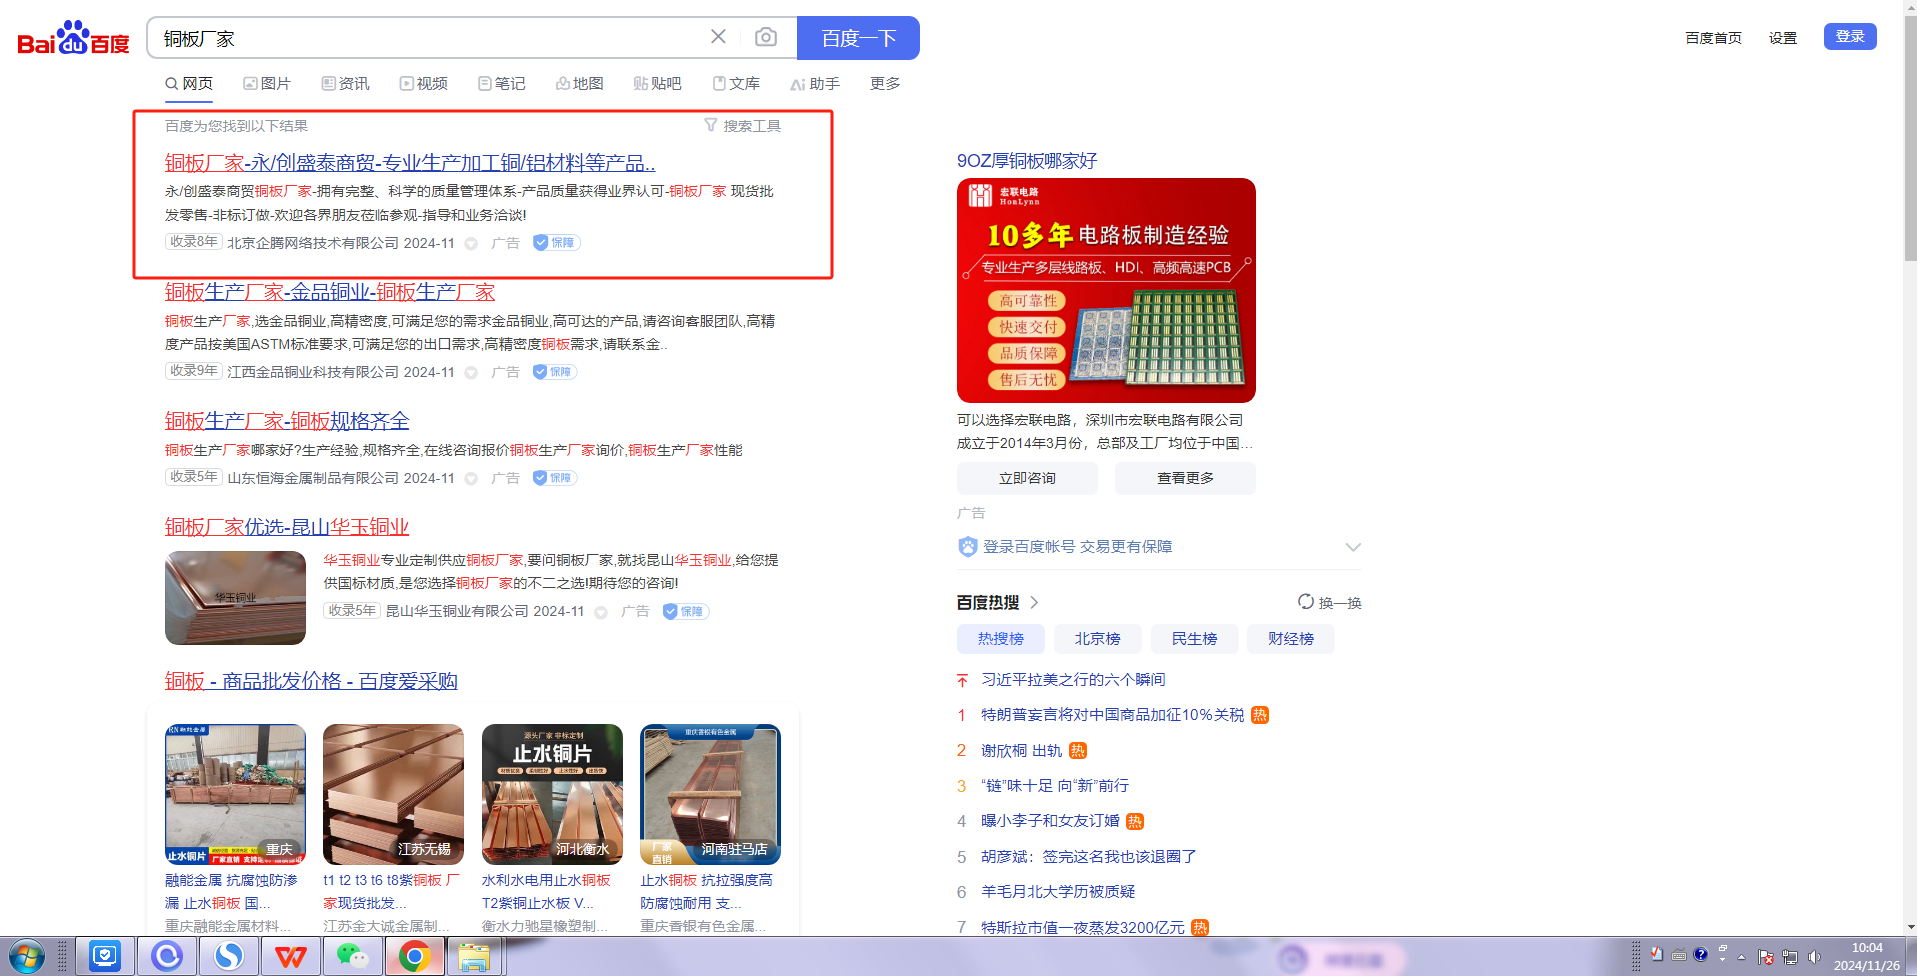Switch to the 图片 tab
Viewport: 1917px width, 976px height.
(267, 83)
